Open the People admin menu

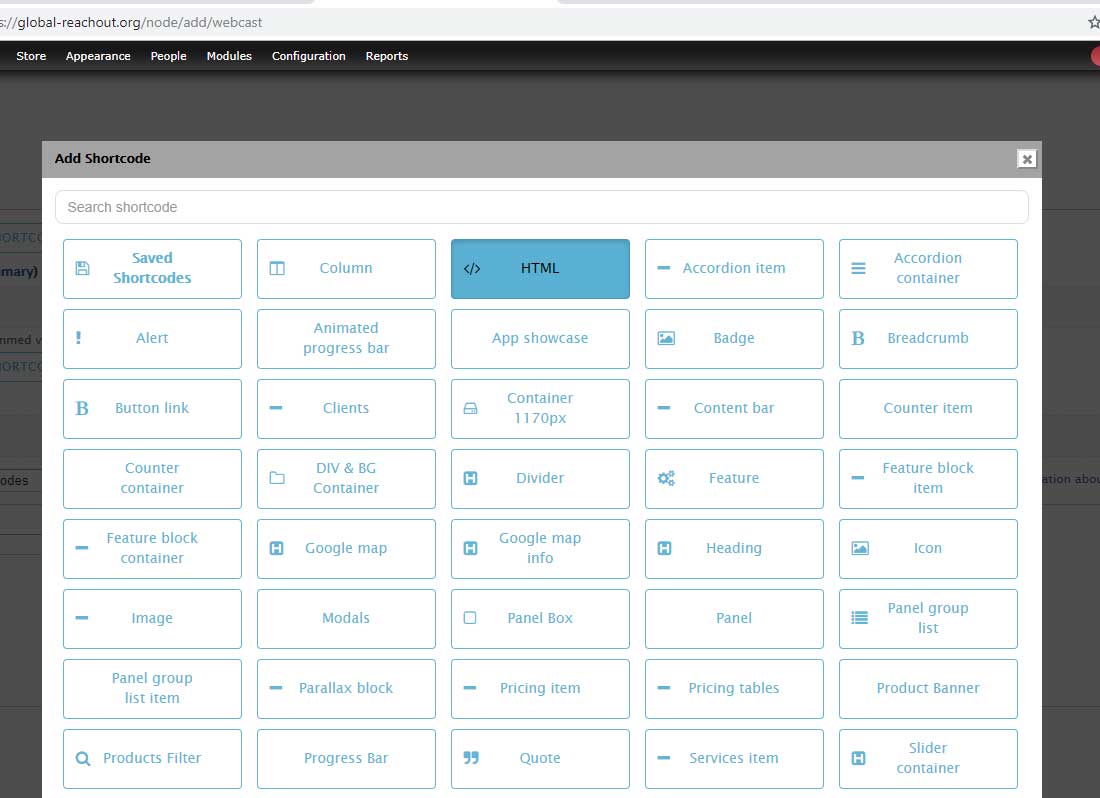click(x=168, y=56)
